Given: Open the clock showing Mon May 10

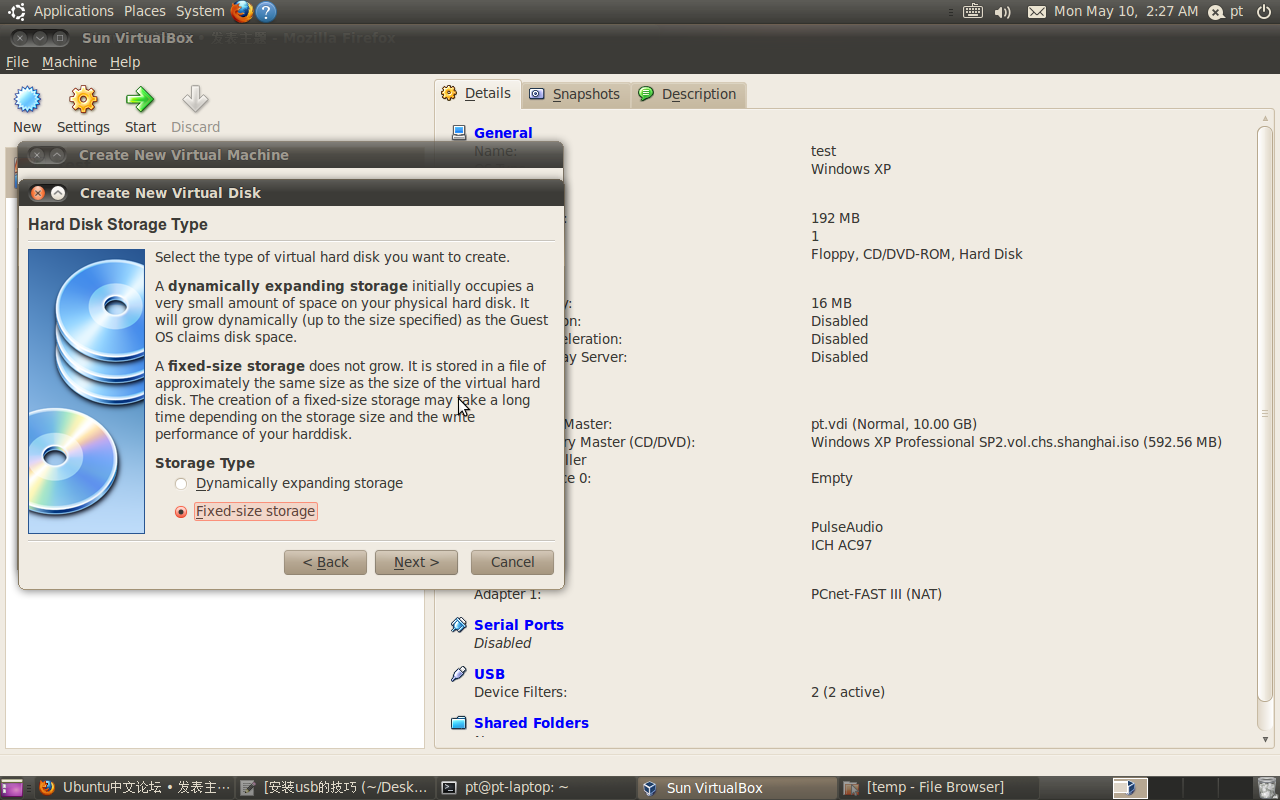Looking at the screenshot, I should (x=1126, y=11).
